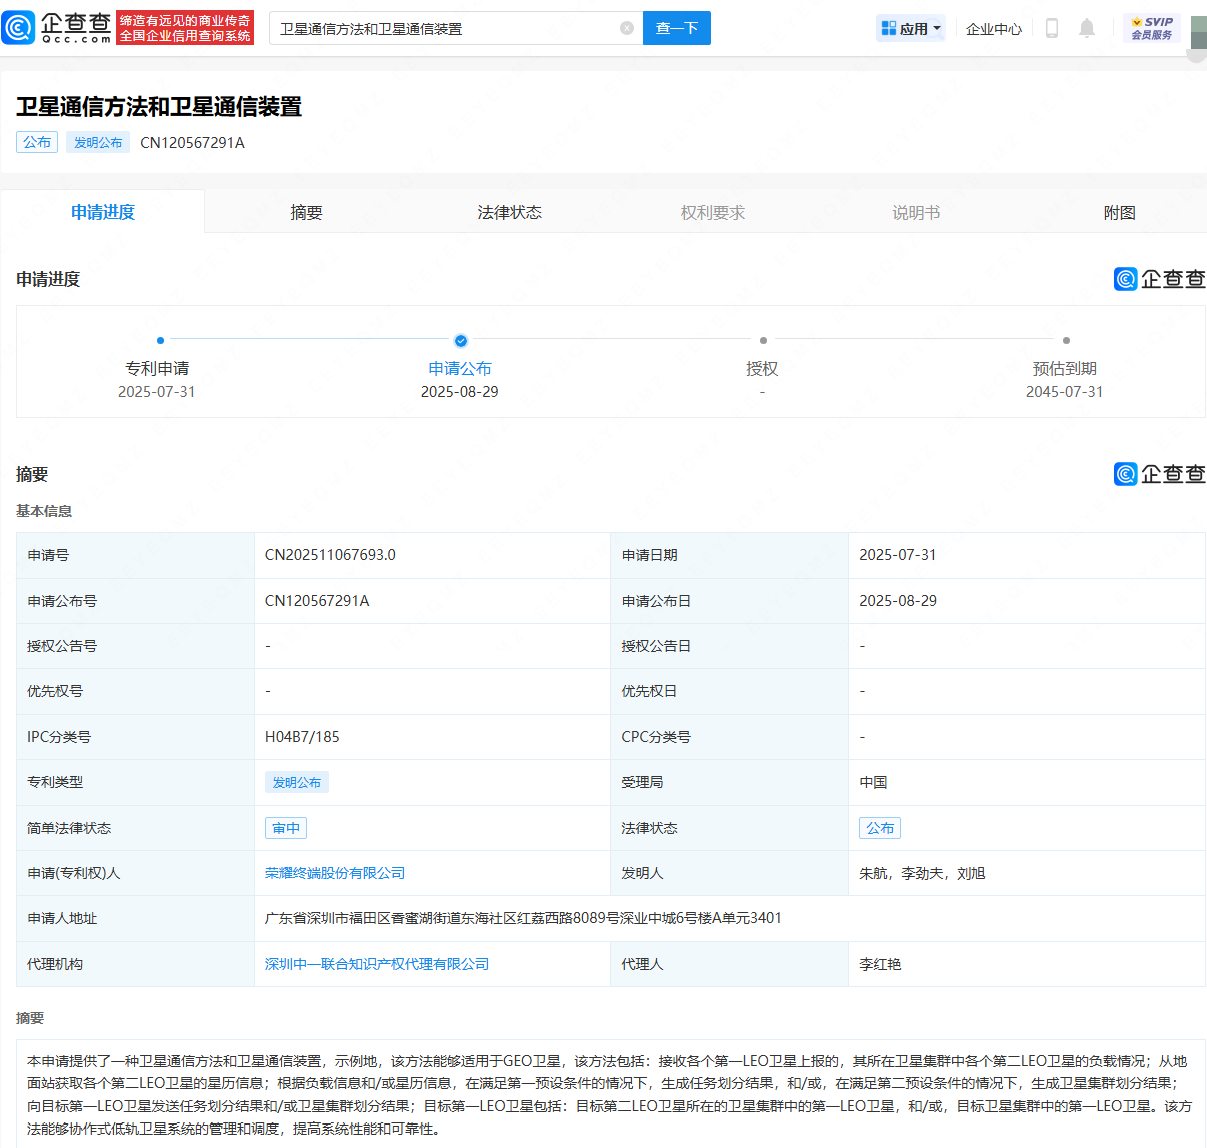Open the mobile app phone icon
The image size is (1207, 1148).
(x=1051, y=28)
